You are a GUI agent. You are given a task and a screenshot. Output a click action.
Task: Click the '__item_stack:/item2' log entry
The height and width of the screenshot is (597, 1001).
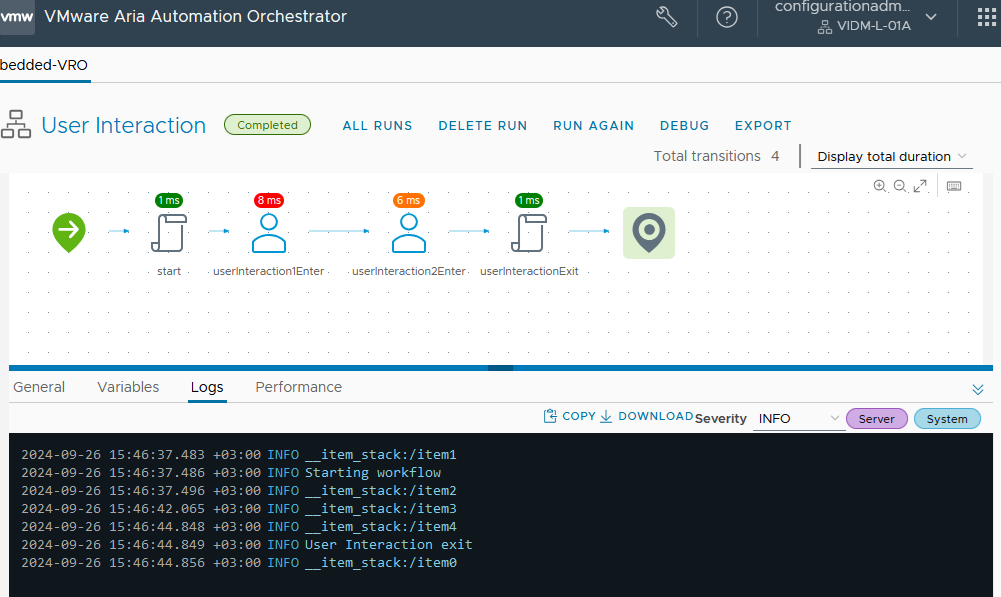[x=380, y=490]
